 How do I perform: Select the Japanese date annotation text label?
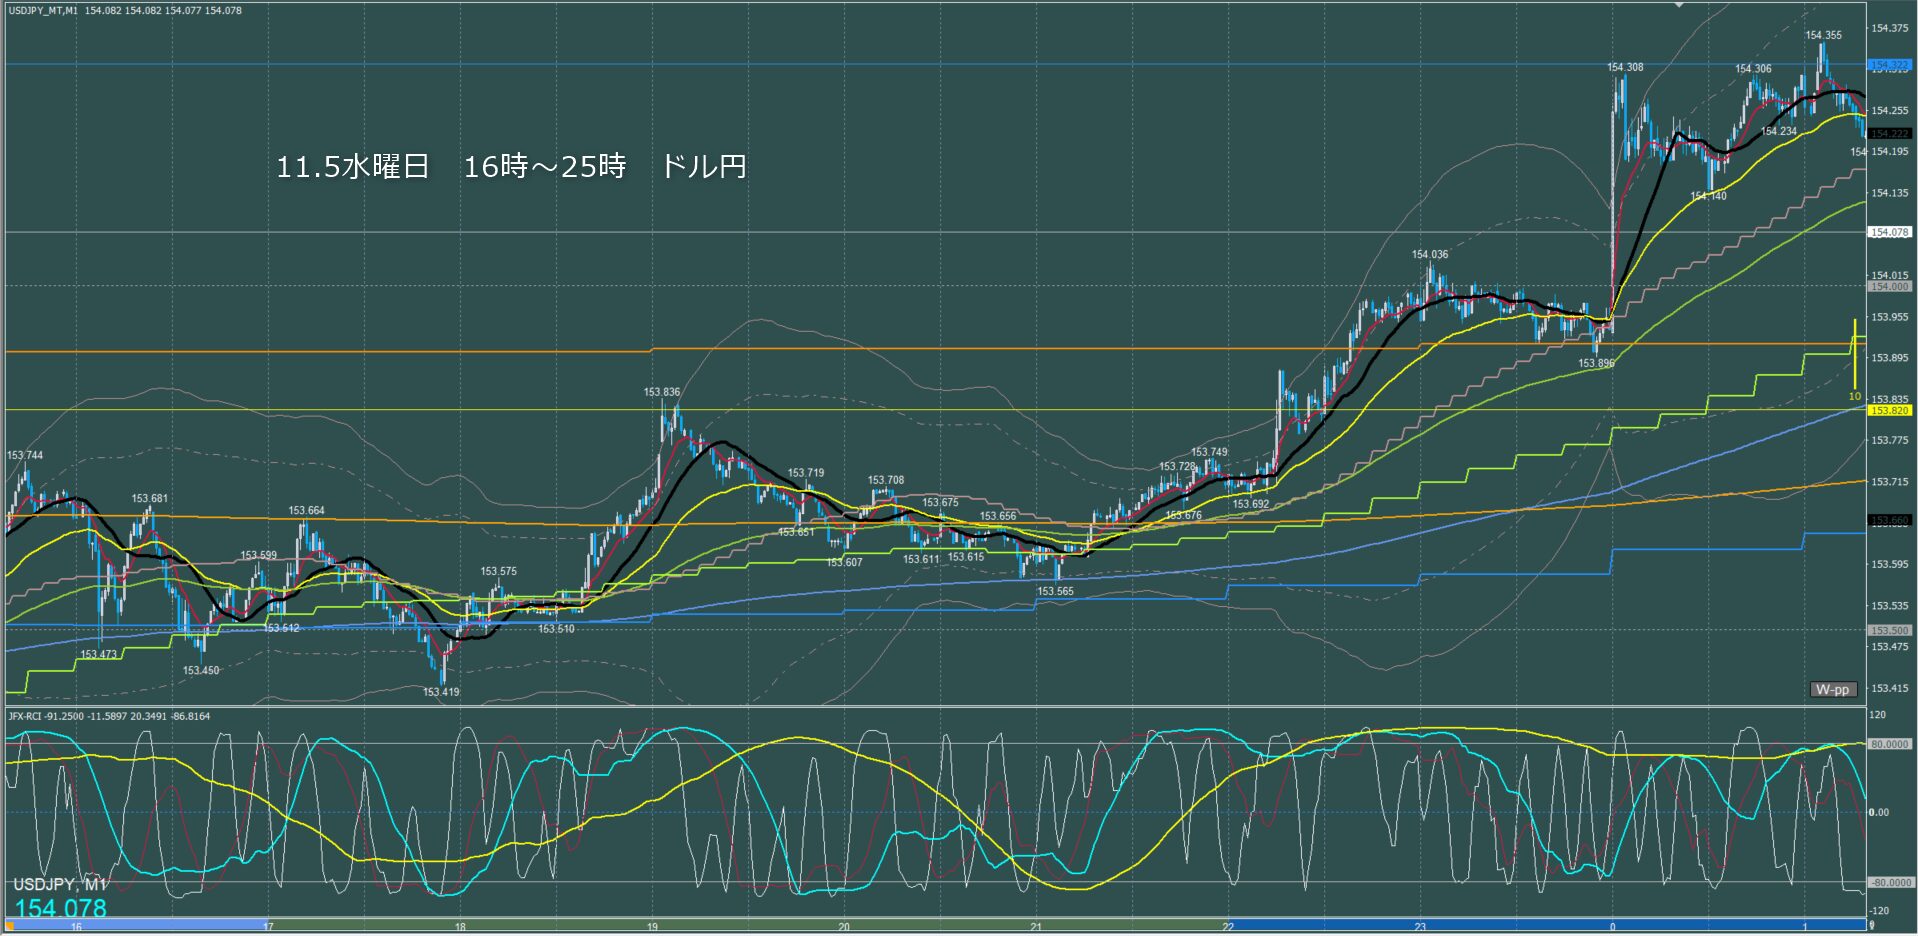tap(511, 166)
